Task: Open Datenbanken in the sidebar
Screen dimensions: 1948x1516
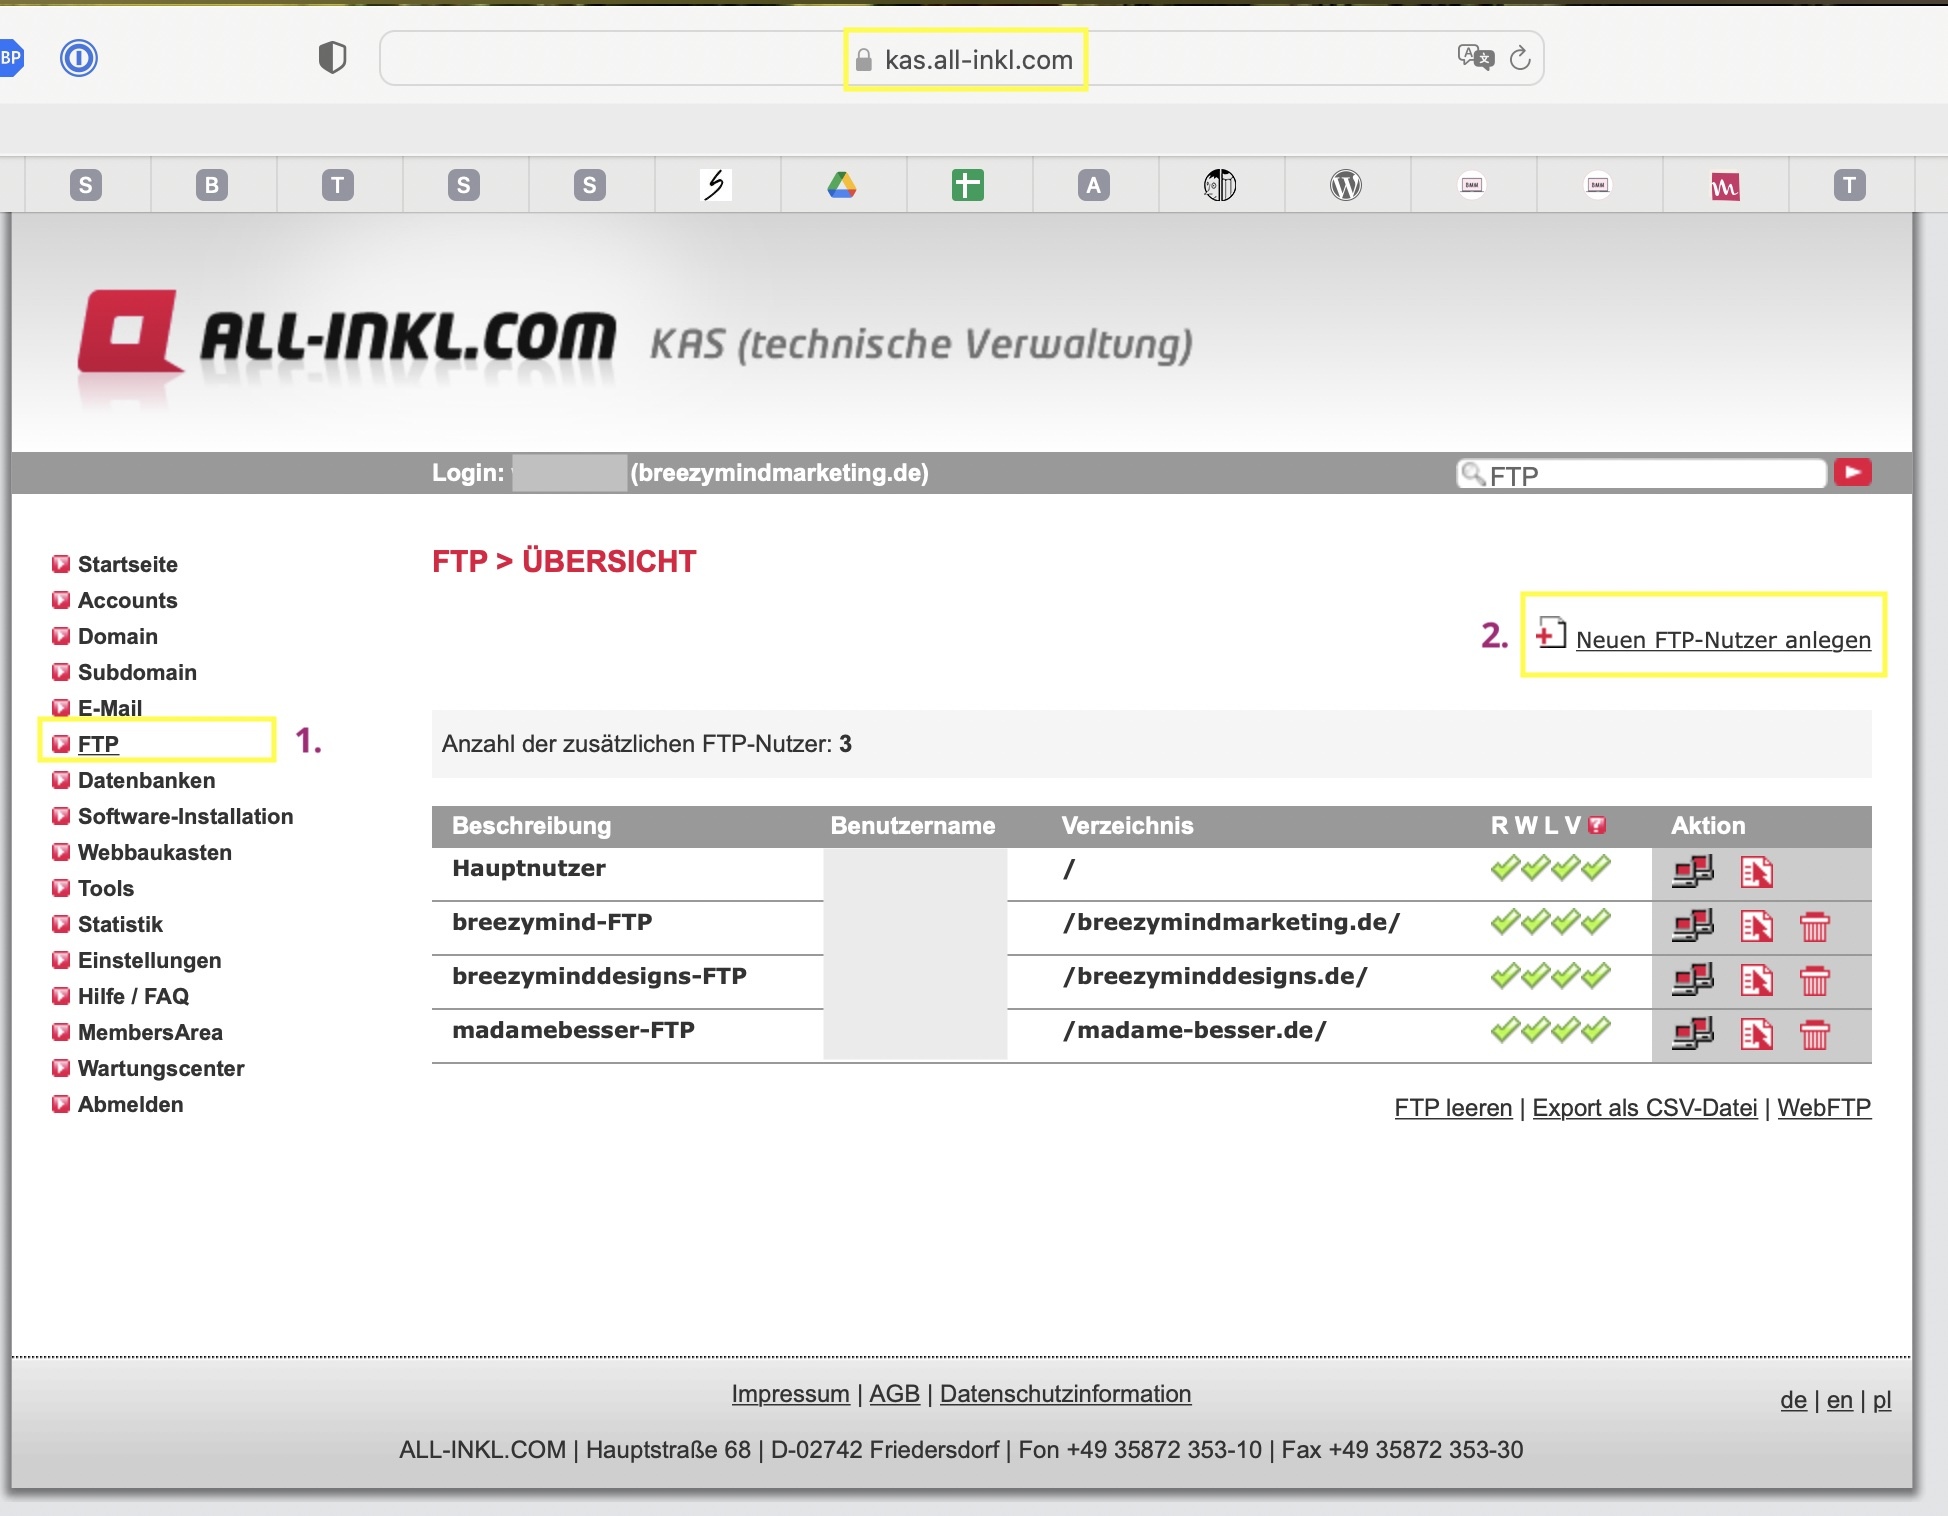Action: click(147, 780)
